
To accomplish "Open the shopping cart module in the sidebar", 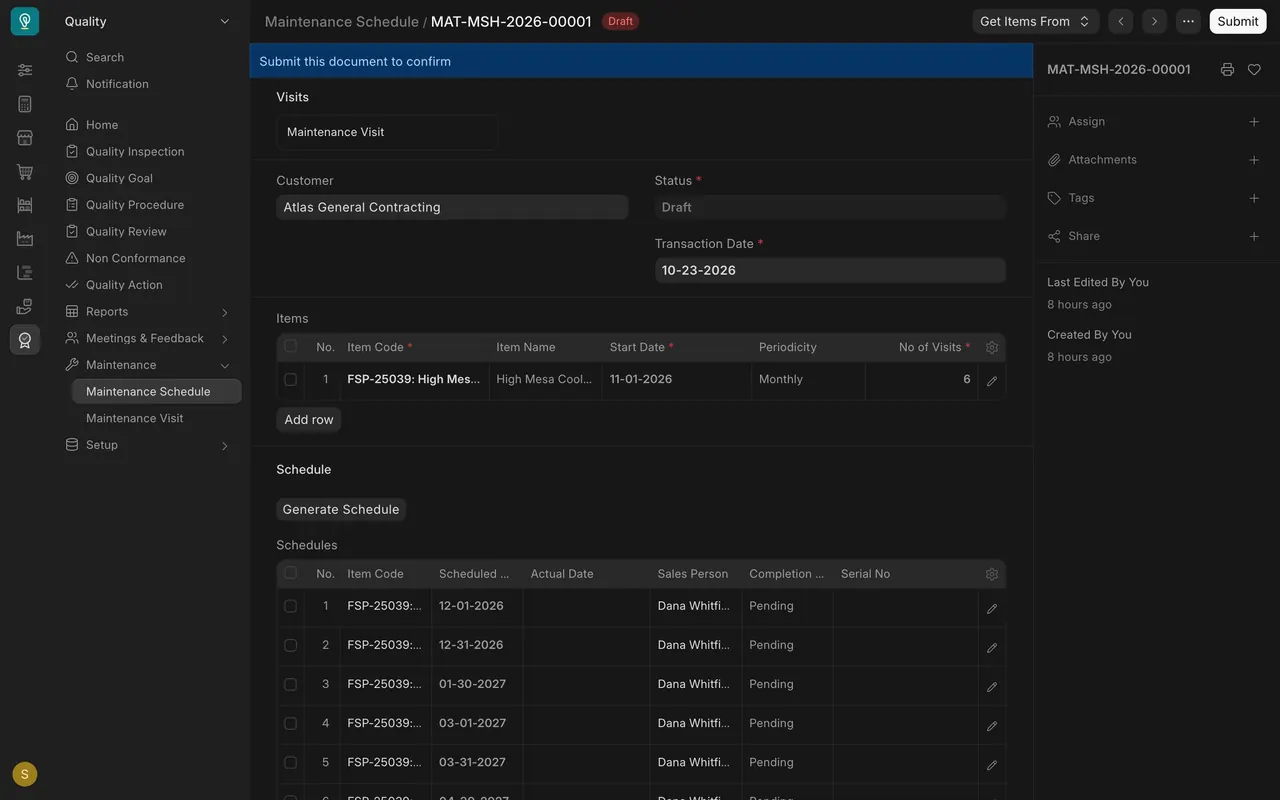I will [x=25, y=172].
